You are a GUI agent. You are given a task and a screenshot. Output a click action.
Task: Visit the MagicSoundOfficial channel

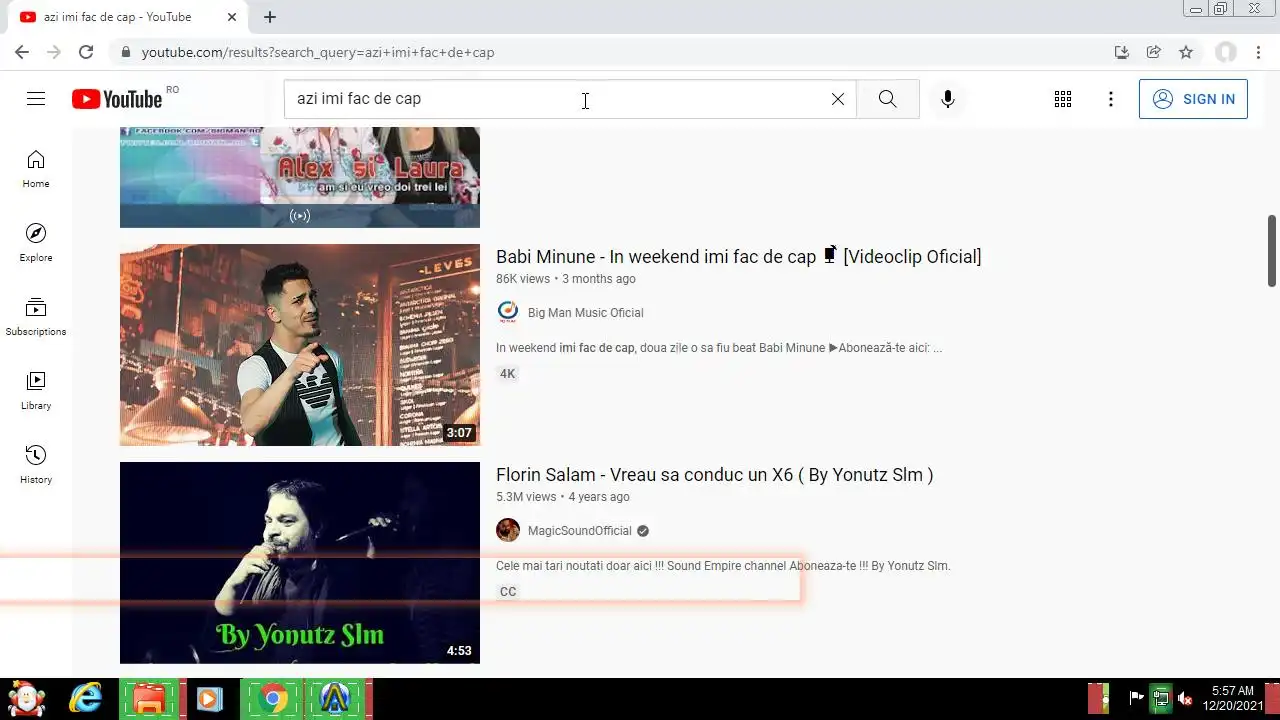[x=580, y=531]
